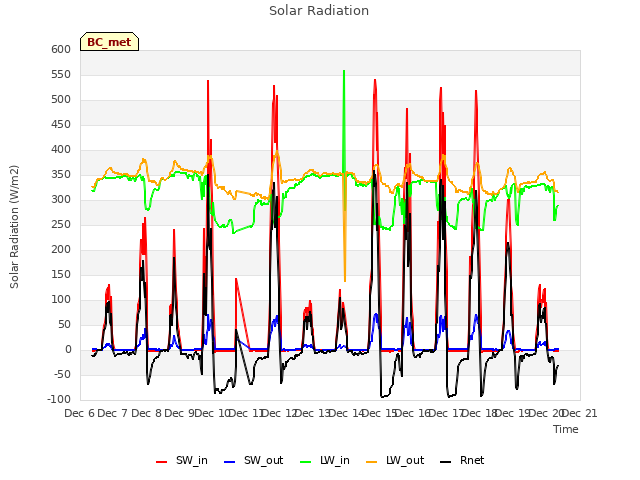
Task: Click the Solar Radiation chart title
Action: (319, 11)
